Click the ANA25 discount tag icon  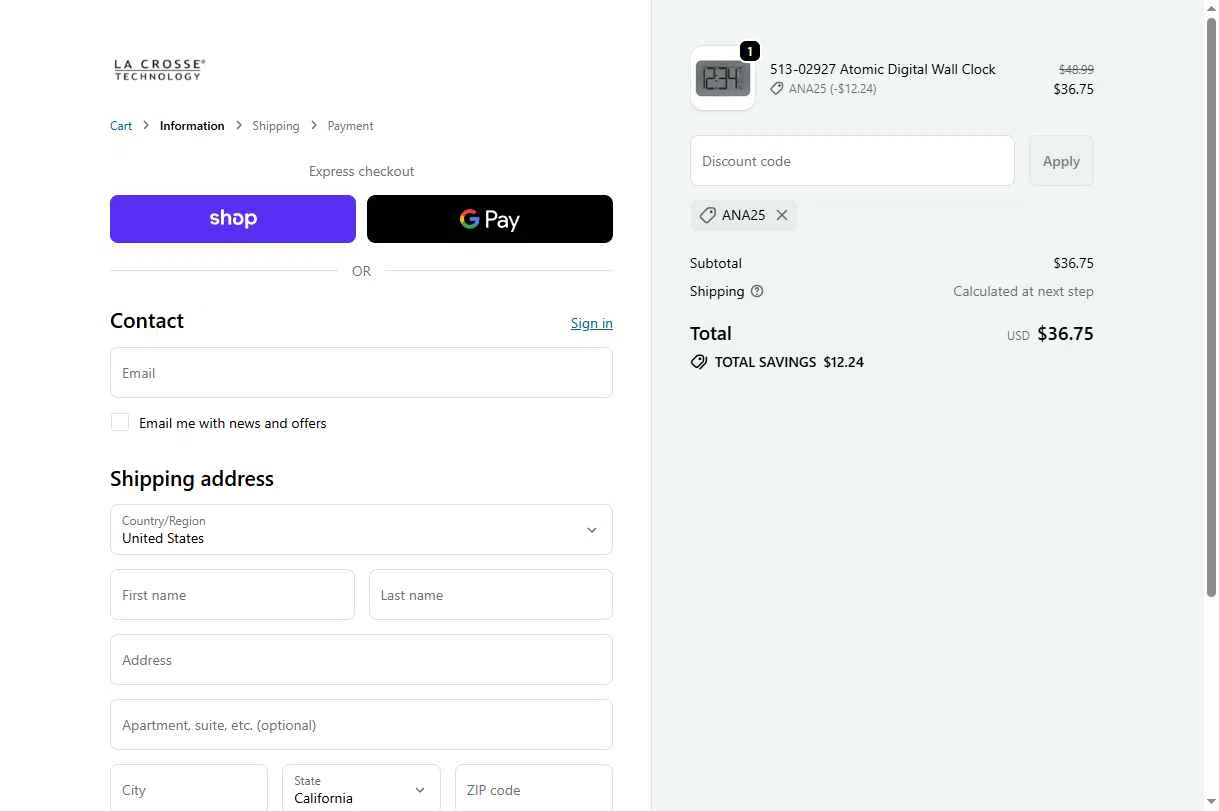point(708,215)
